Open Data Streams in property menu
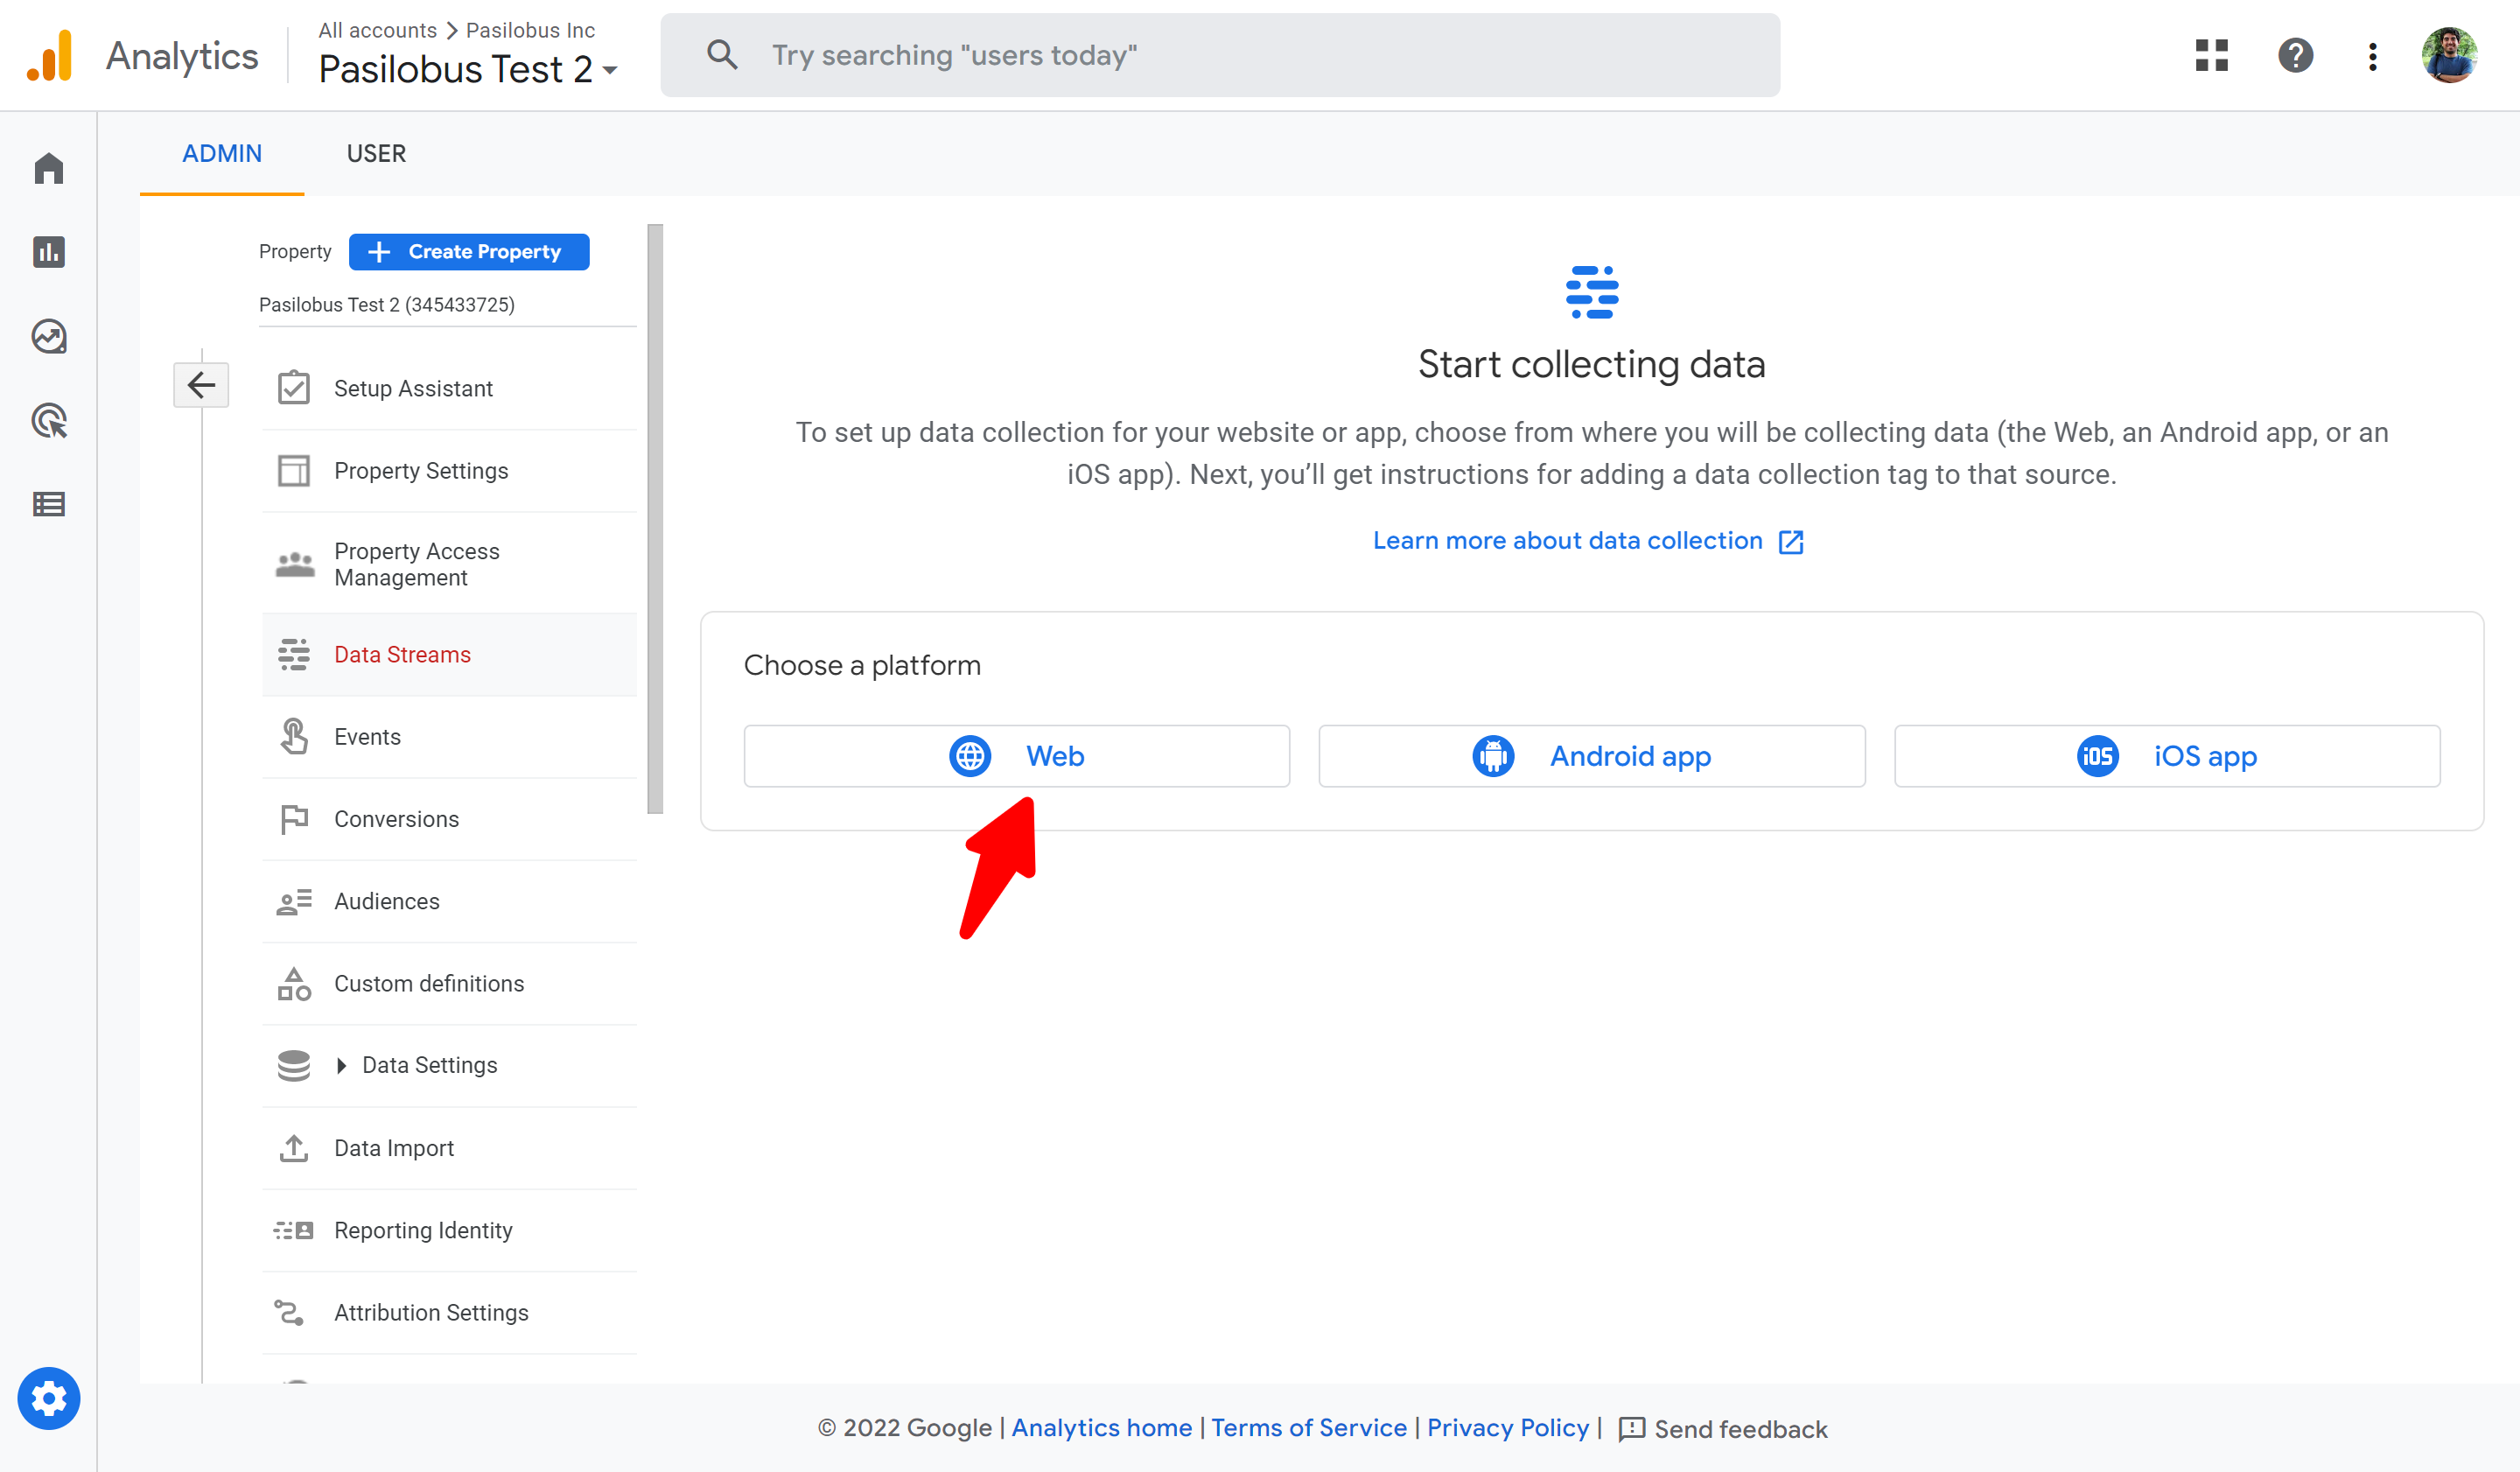Screen dimensions: 2520x1472 click(x=402, y=654)
